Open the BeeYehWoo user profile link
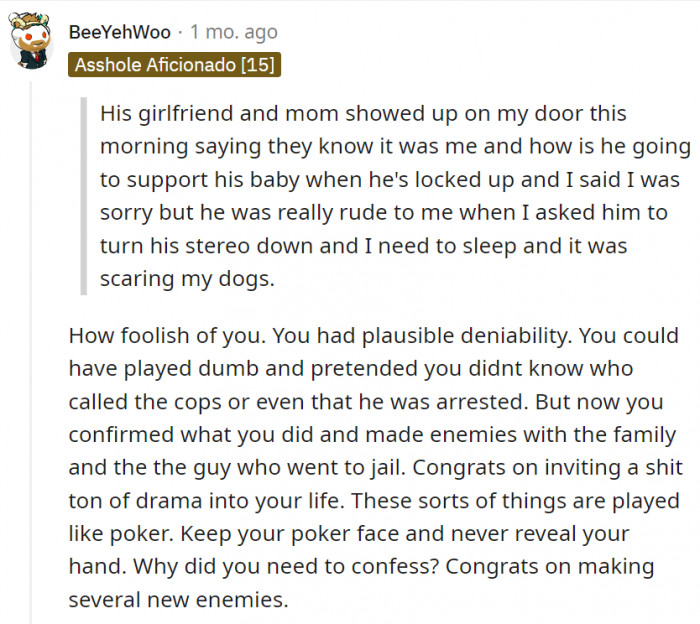Viewport: 700px width, 624px height. coord(119,32)
